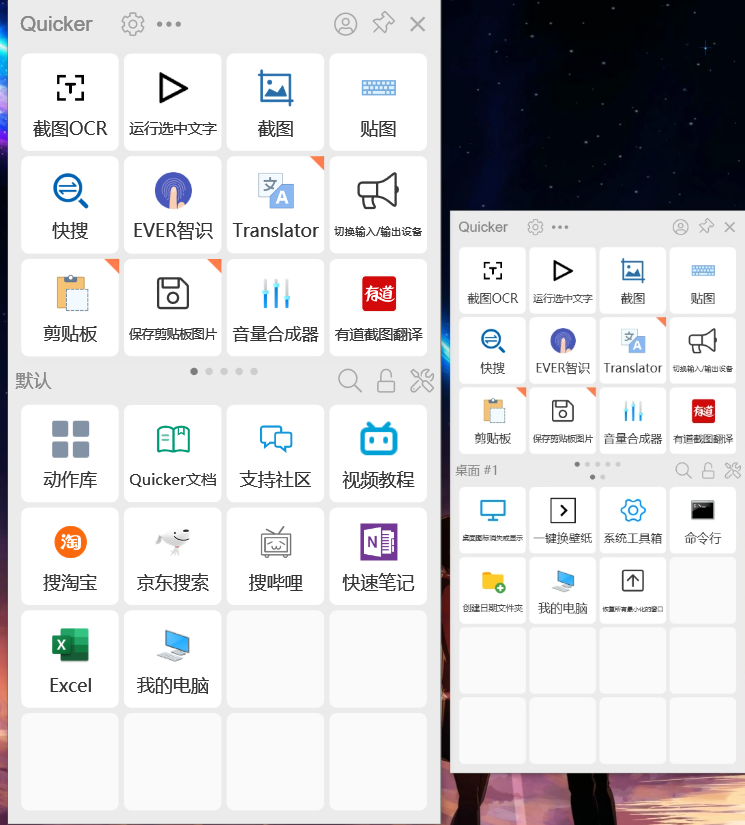
Task: Click 有道截图翻译 in the small Quicker panel
Action: 702,420
